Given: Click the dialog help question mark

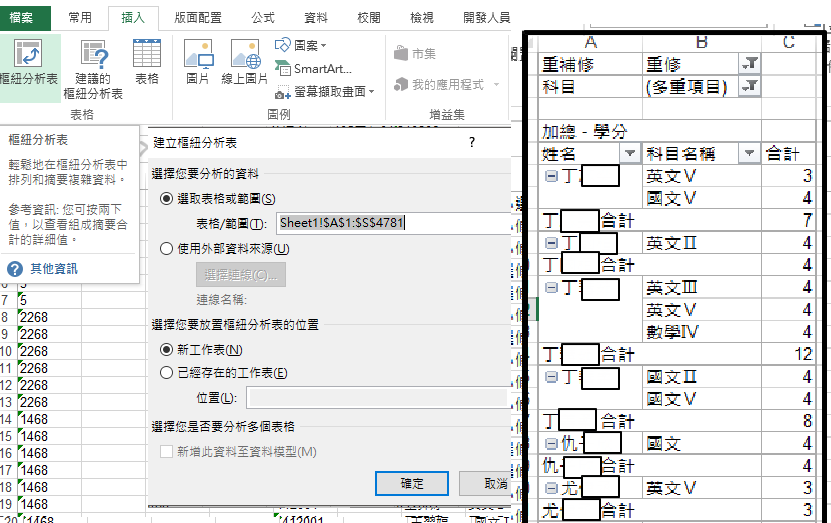Looking at the screenshot, I should [x=472, y=142].
